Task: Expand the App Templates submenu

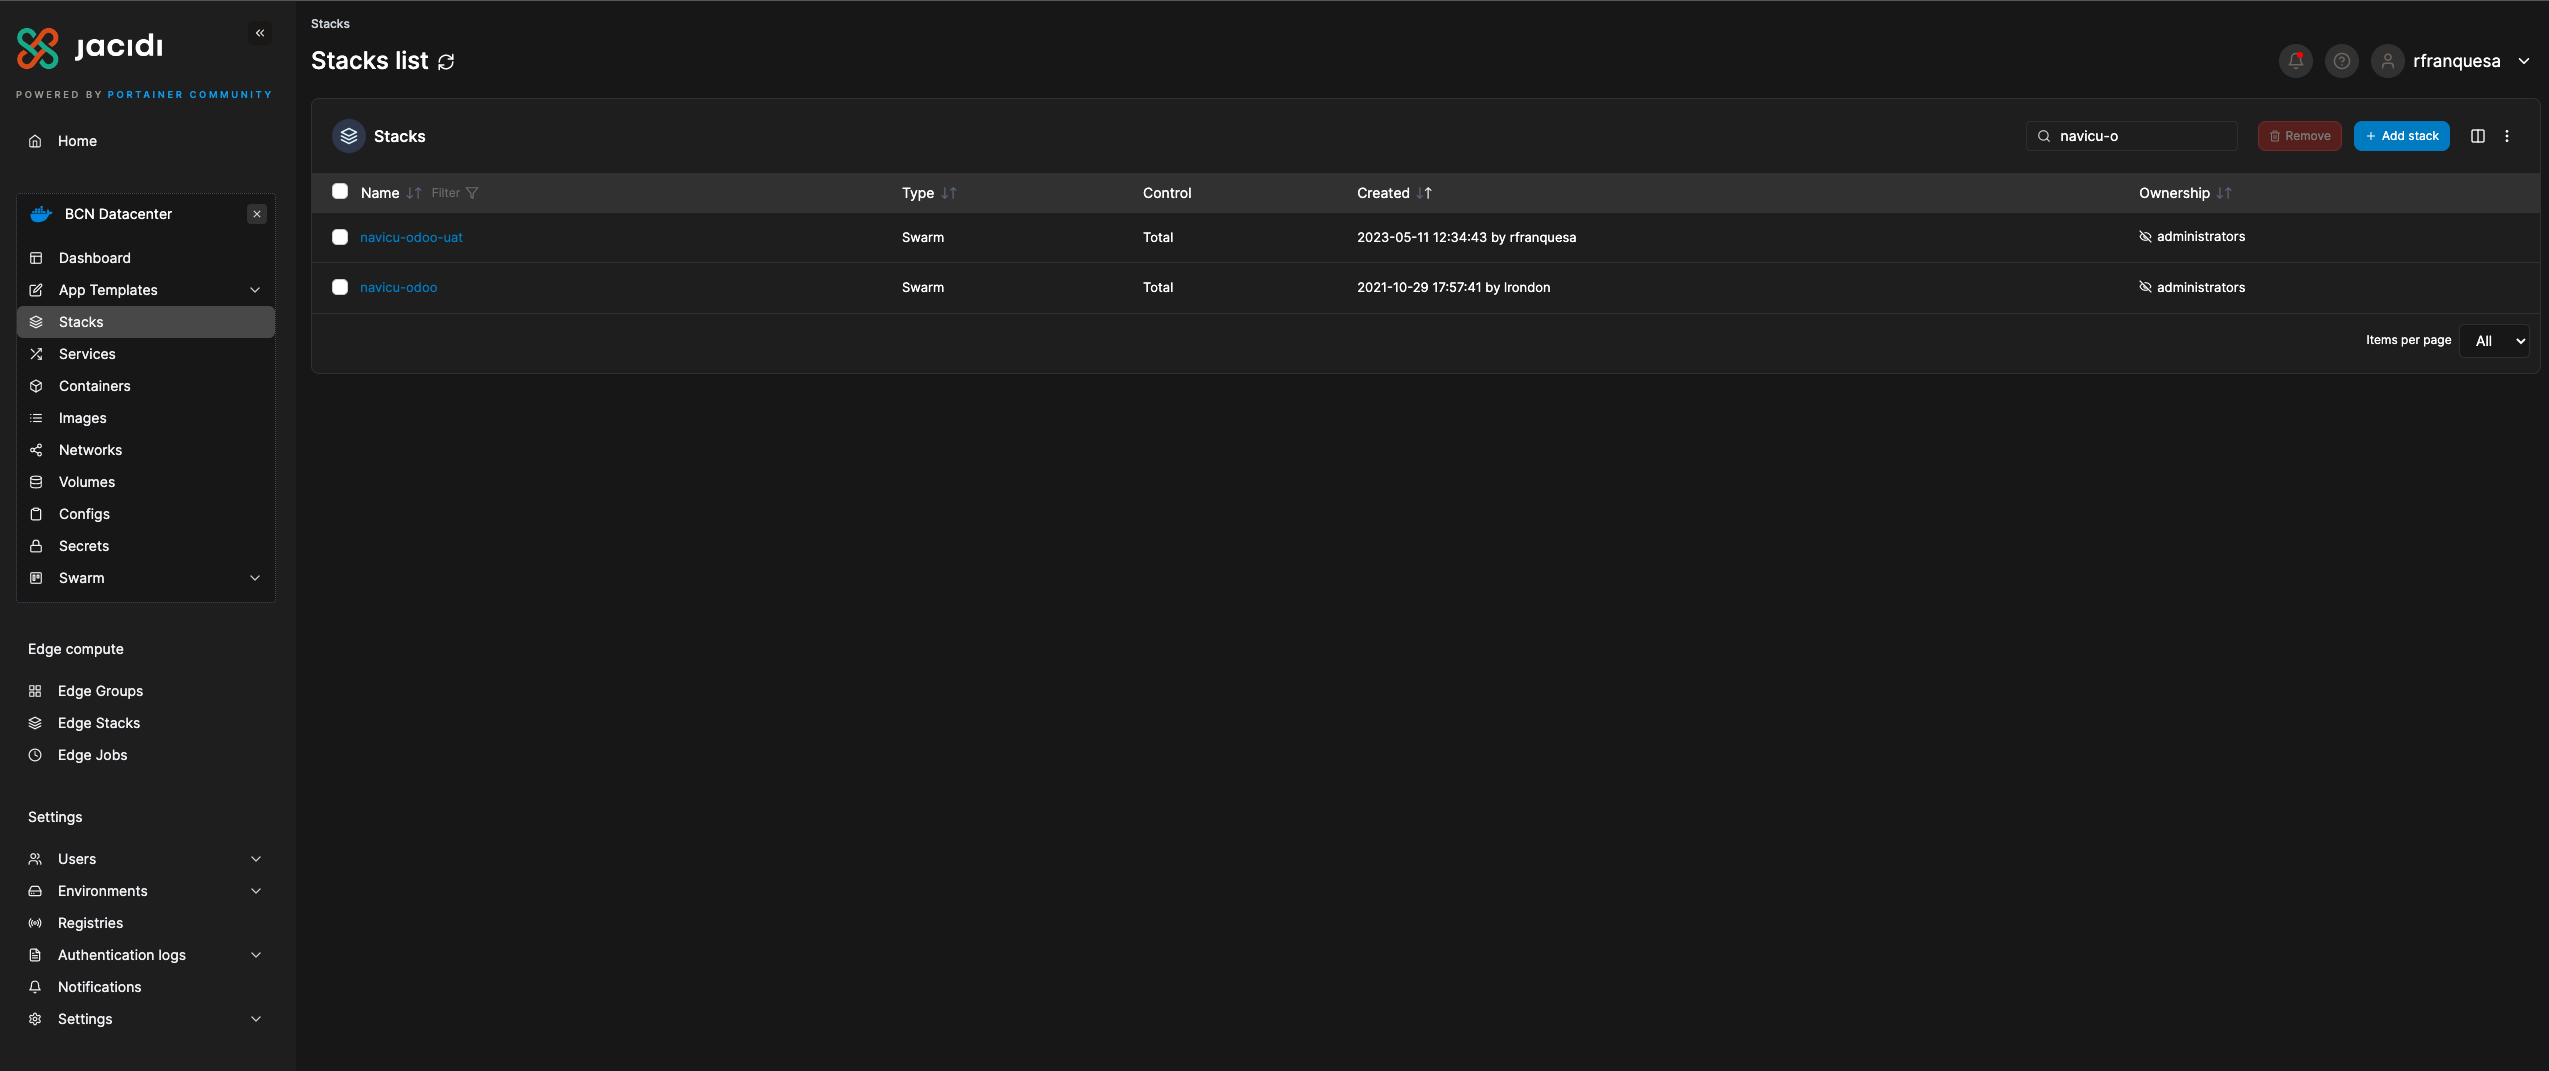Action: pyautogui.click(x=255, y=290)
